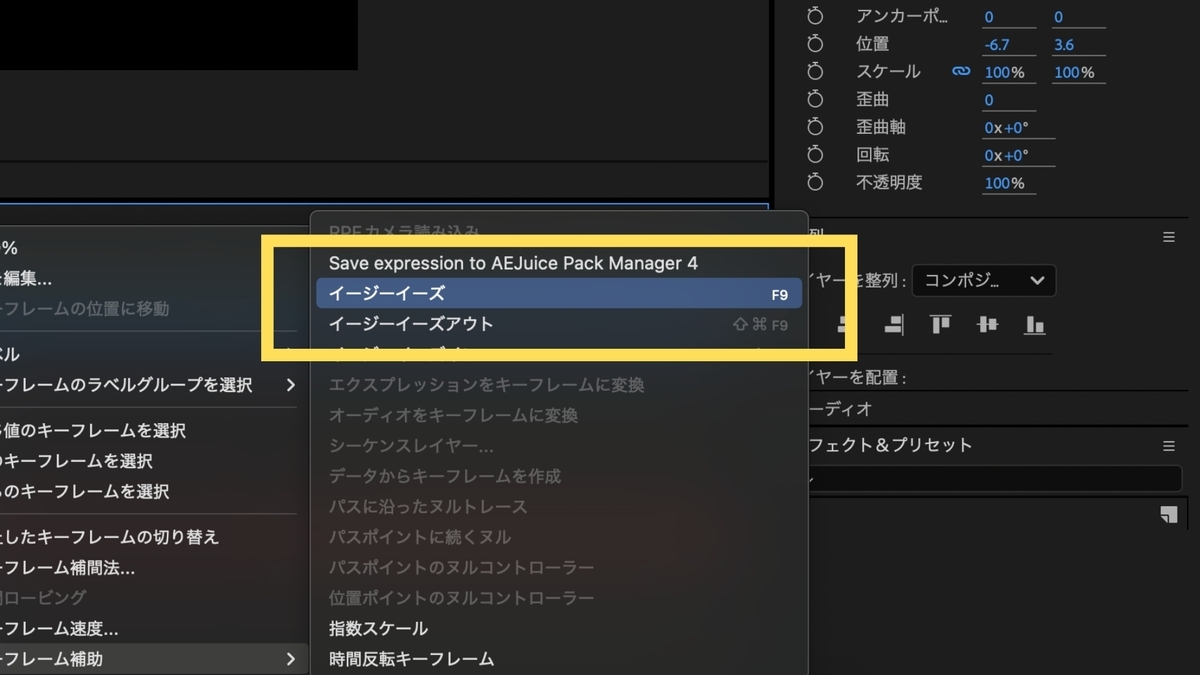Click パスポイントに続くヌル item

(559, 537)
